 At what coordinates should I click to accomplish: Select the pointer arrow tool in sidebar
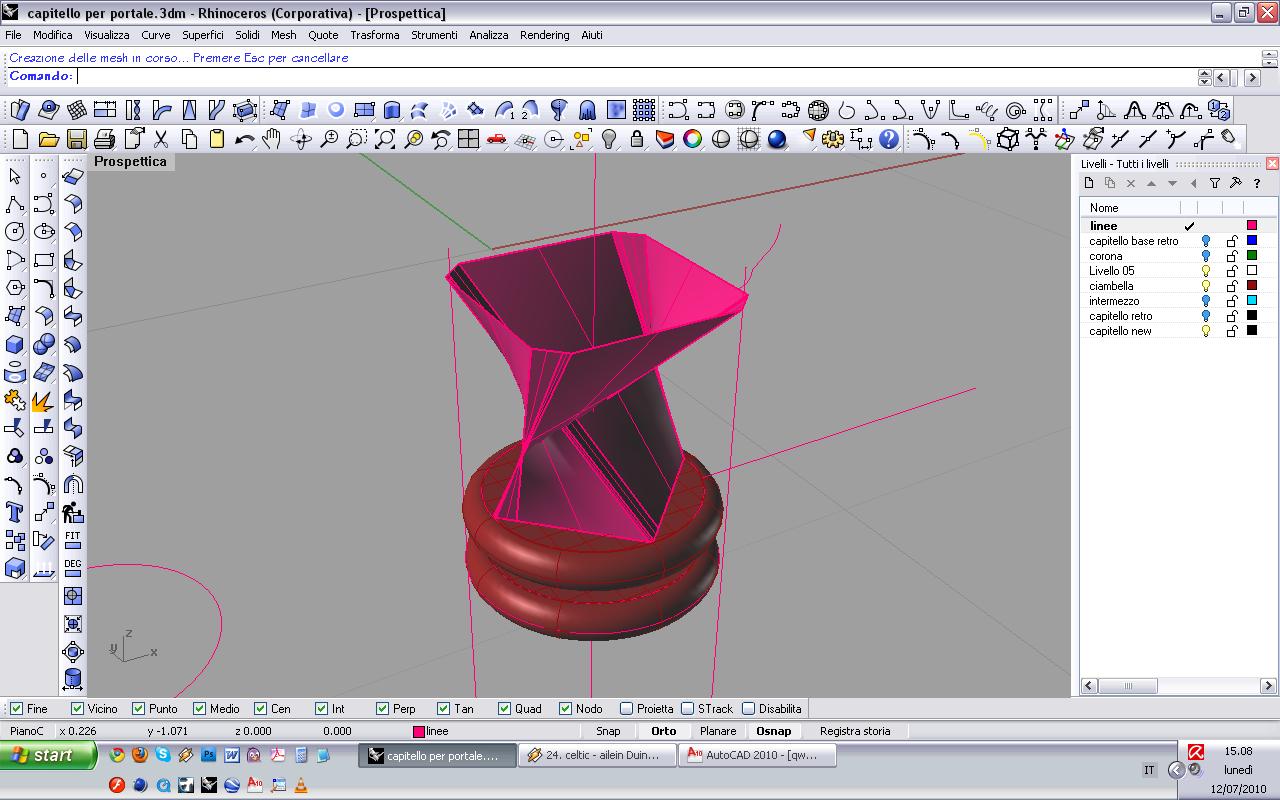(15, 177)
